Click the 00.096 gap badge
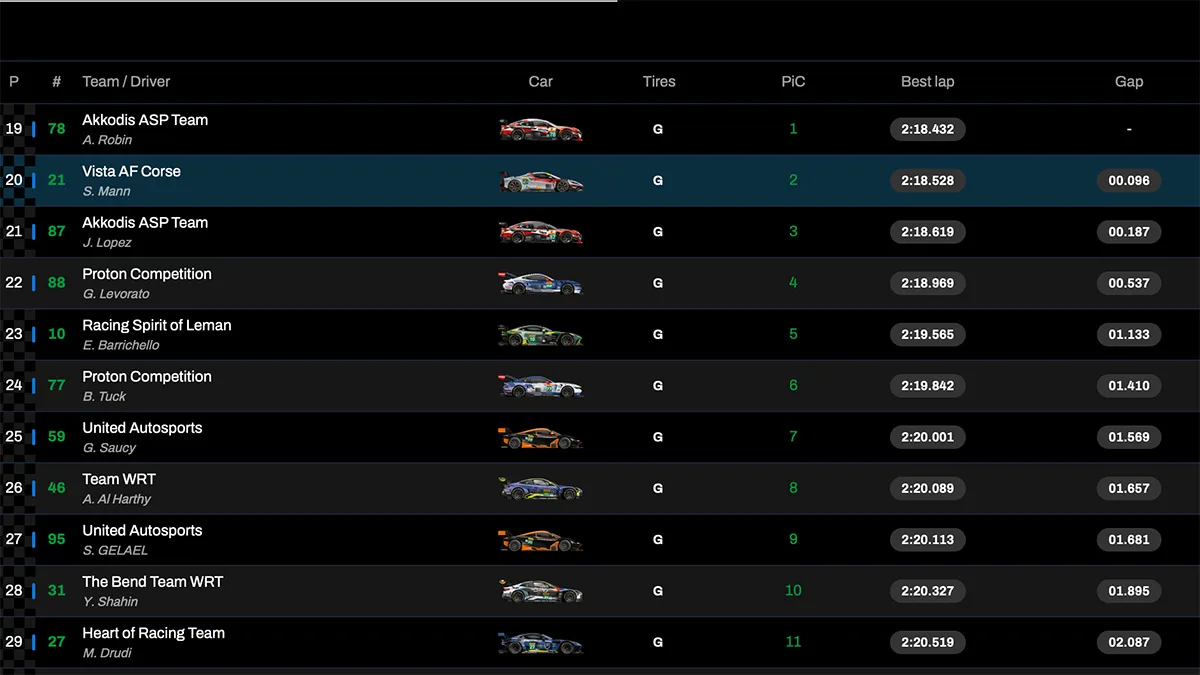The width and height of the screenshot is (1200, 675). [1128, 181]
